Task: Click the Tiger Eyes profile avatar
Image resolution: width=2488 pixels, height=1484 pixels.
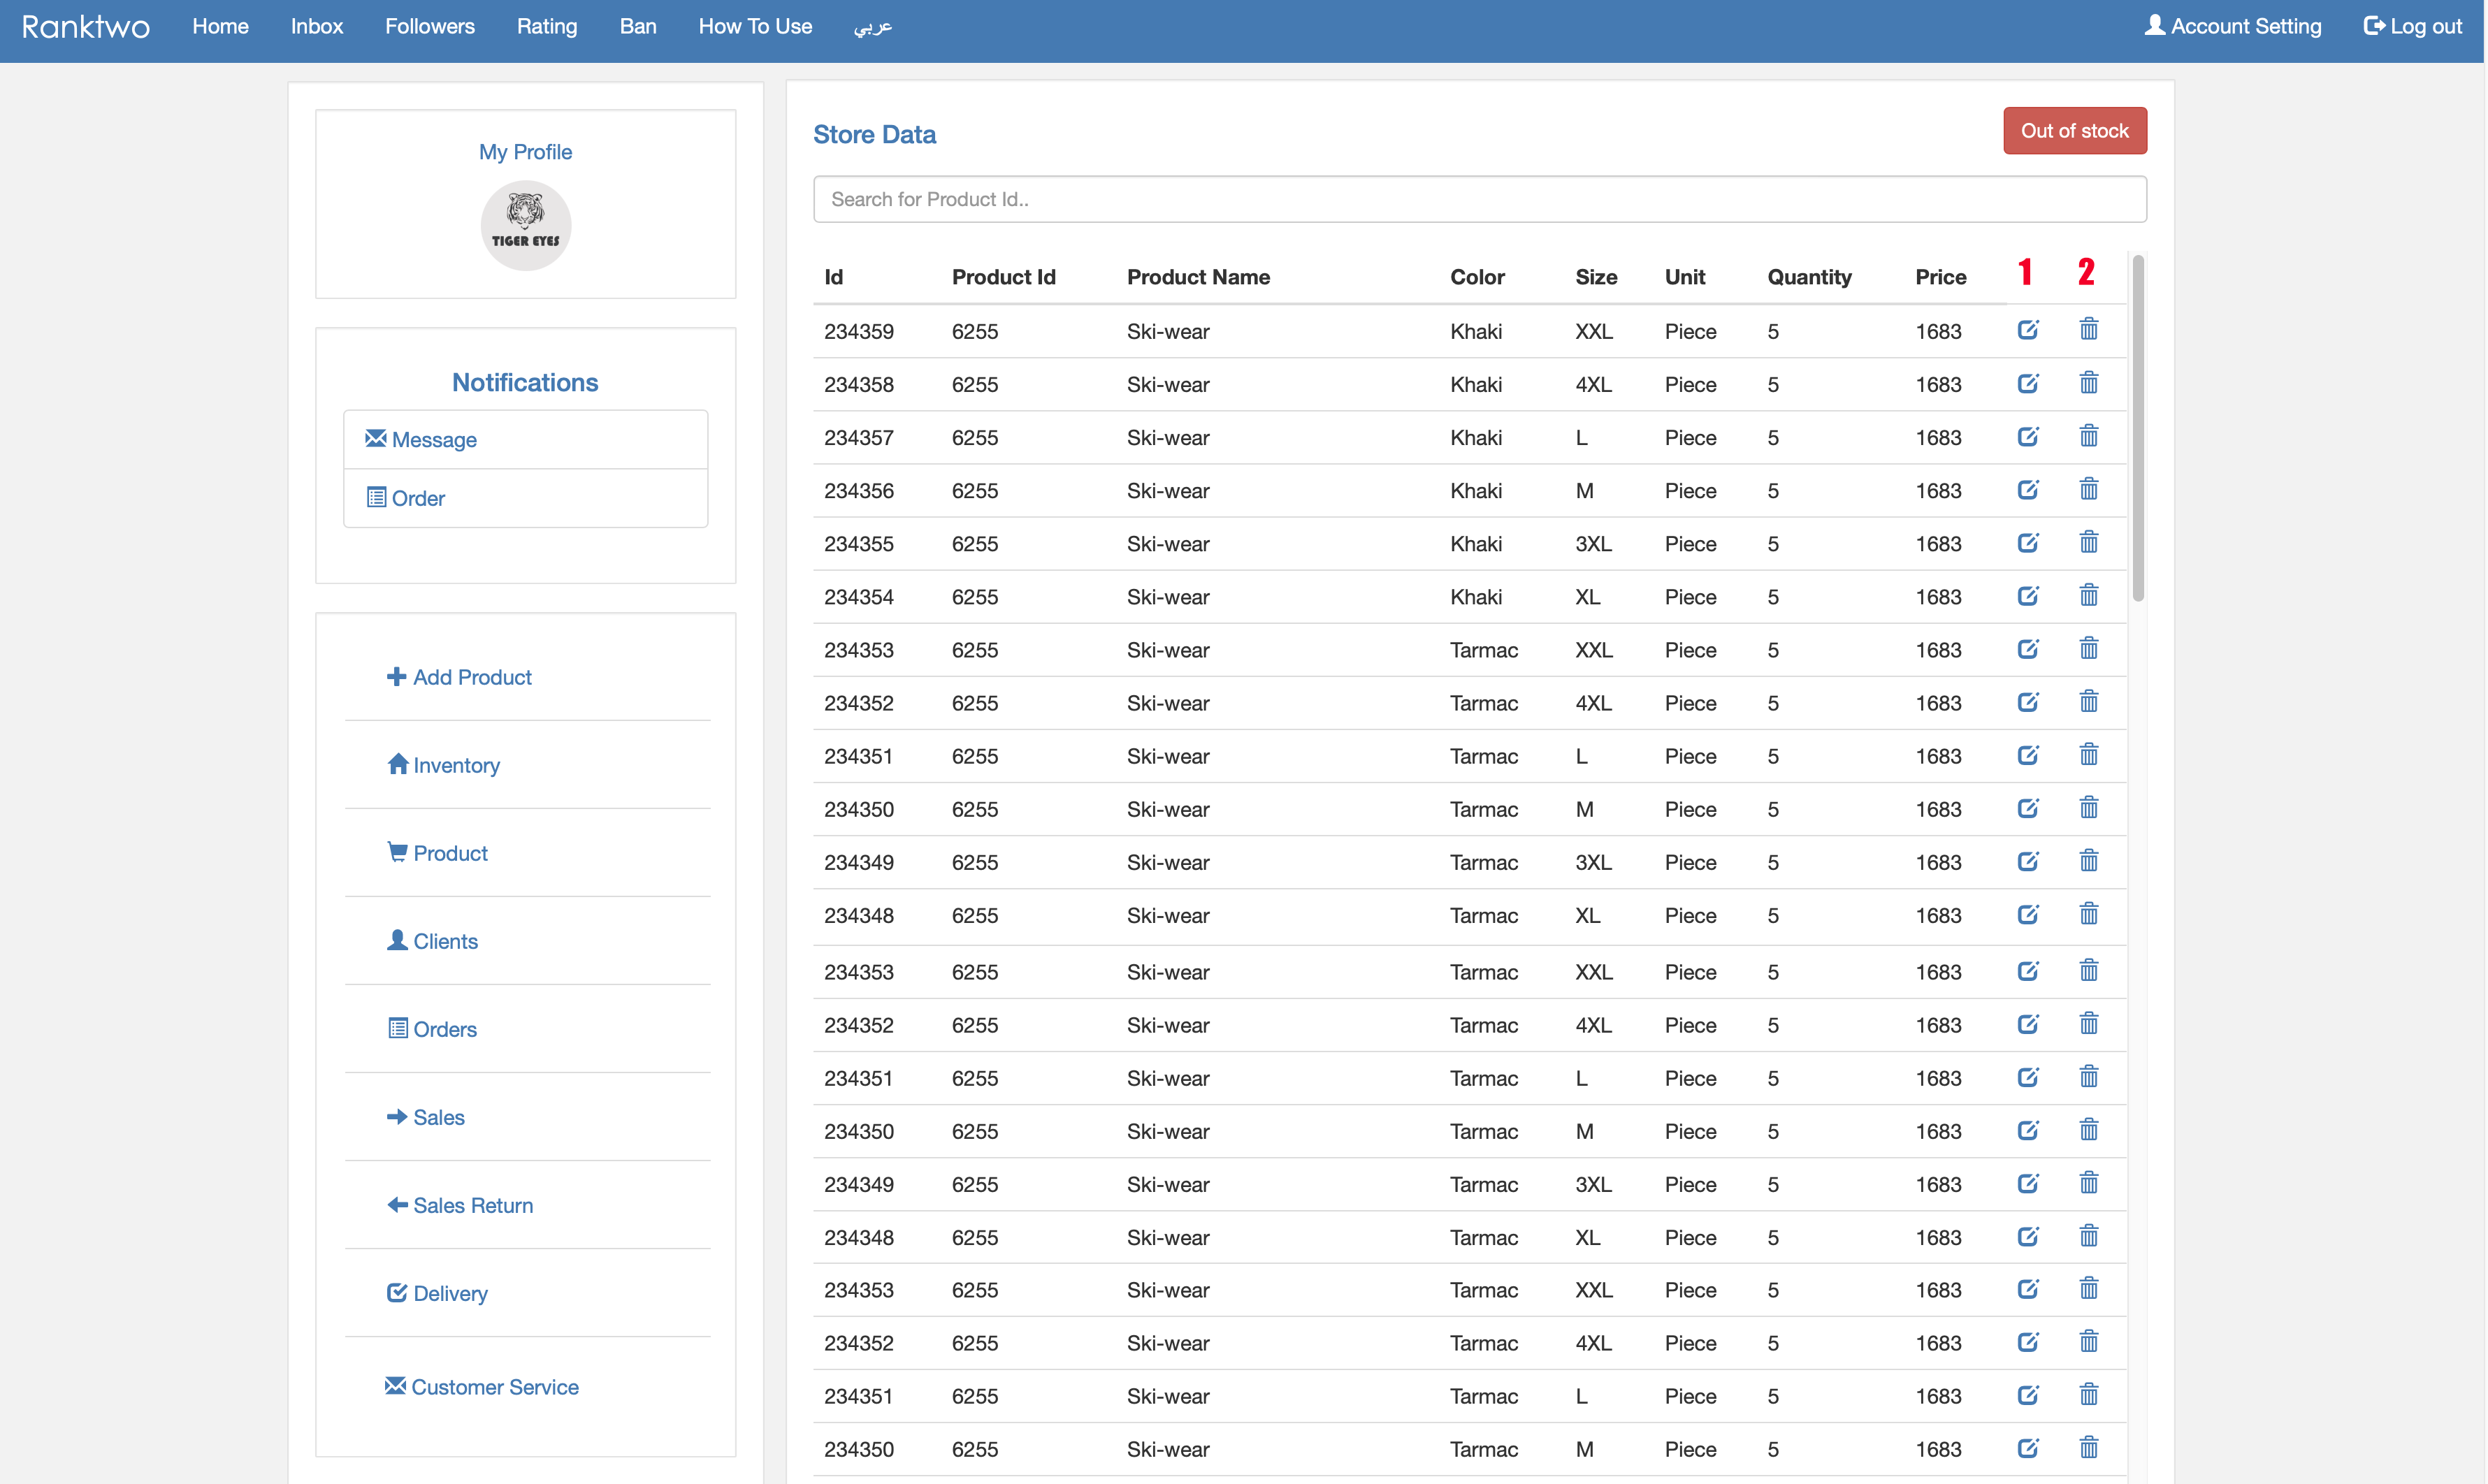Action: 525,225
